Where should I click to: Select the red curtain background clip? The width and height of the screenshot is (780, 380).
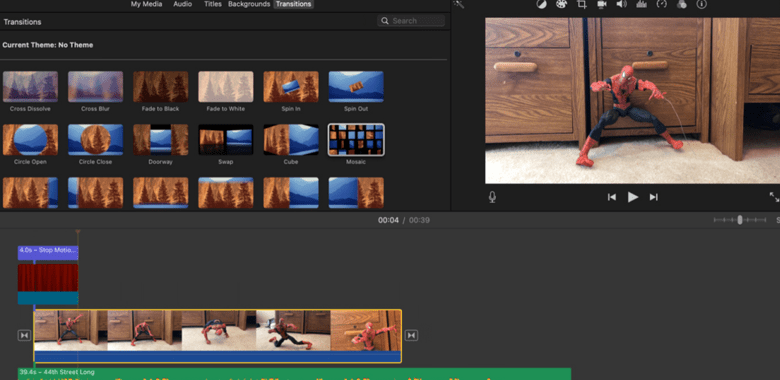(48, 284)
